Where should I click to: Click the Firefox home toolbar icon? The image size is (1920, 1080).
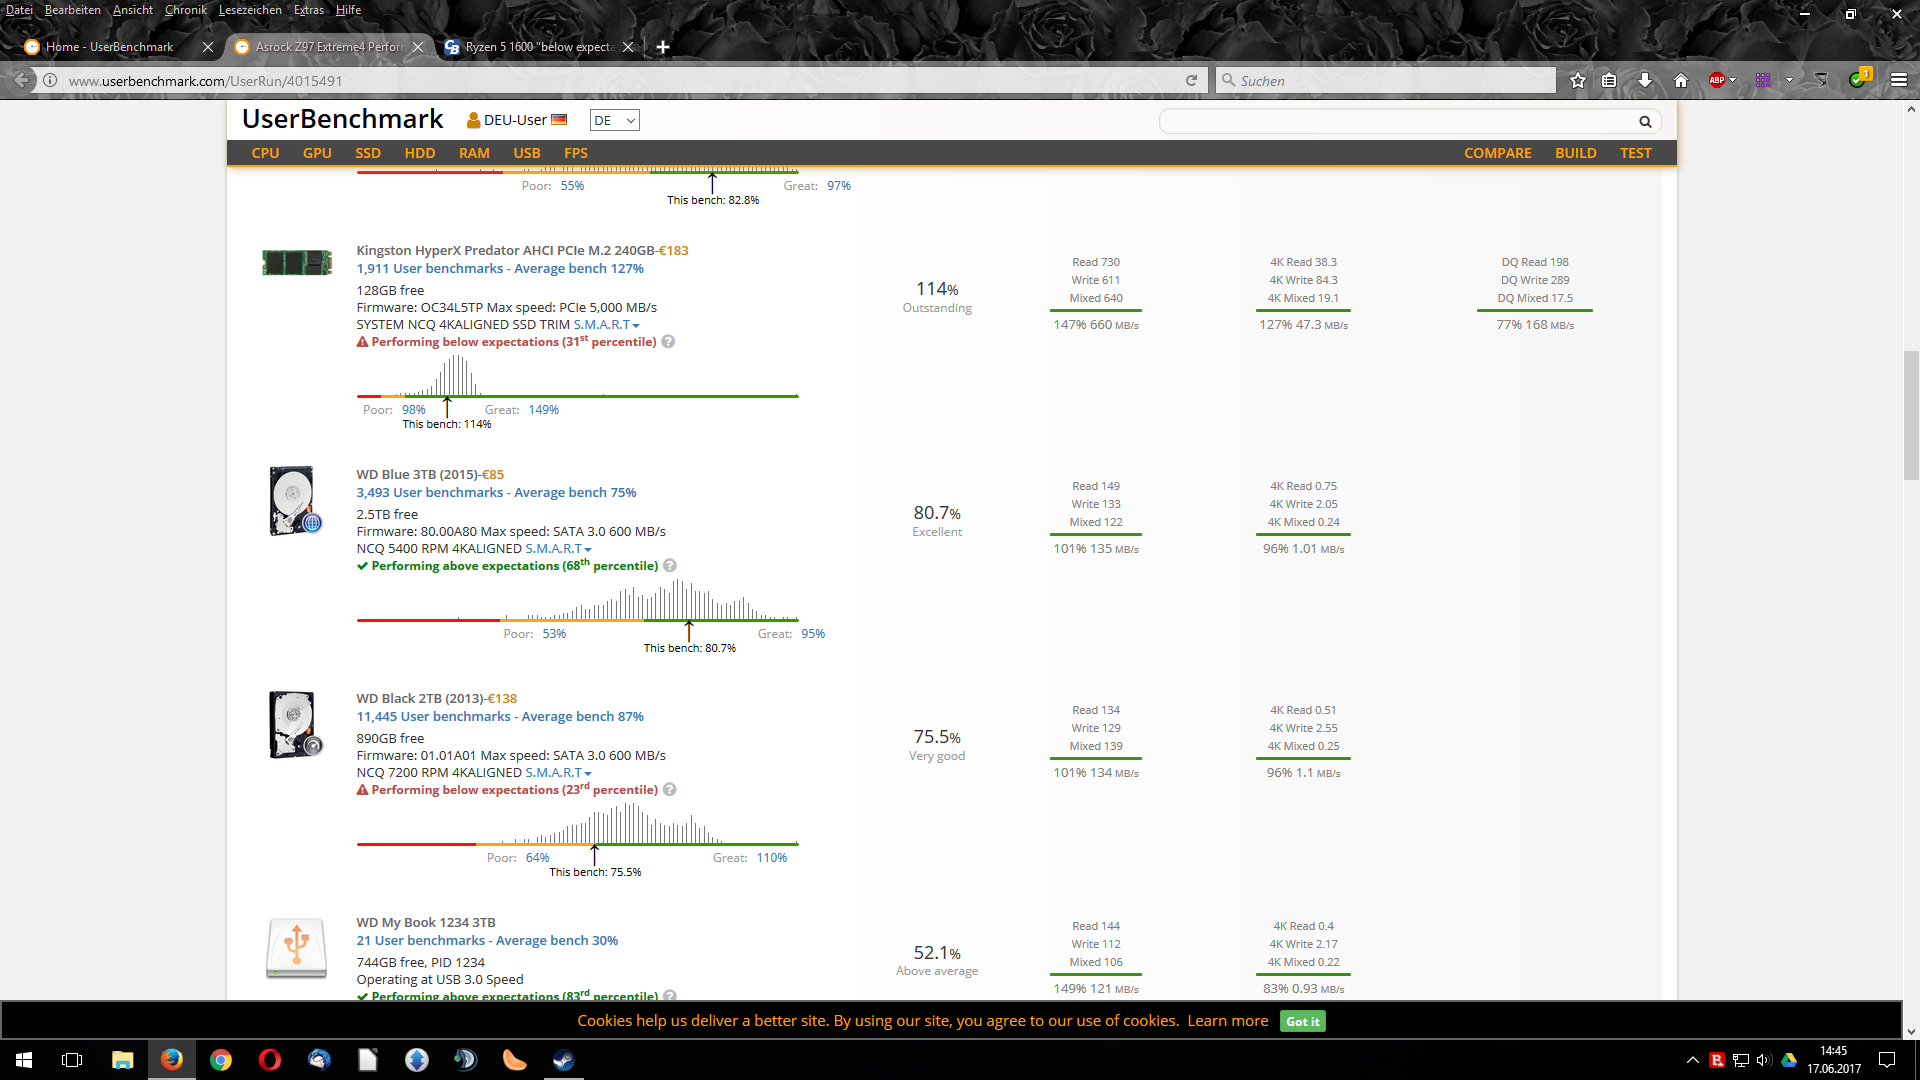tap(1681, 81)
